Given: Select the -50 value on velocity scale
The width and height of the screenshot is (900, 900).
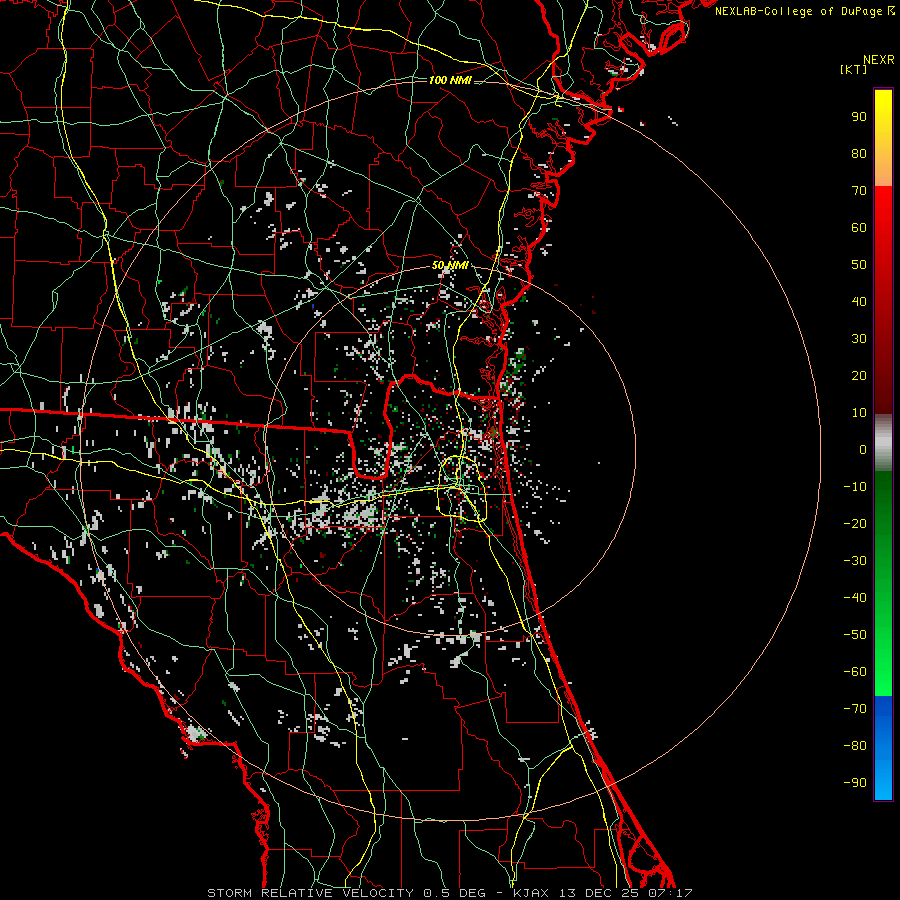Looking at the screenshot, I should click(855, 635).
